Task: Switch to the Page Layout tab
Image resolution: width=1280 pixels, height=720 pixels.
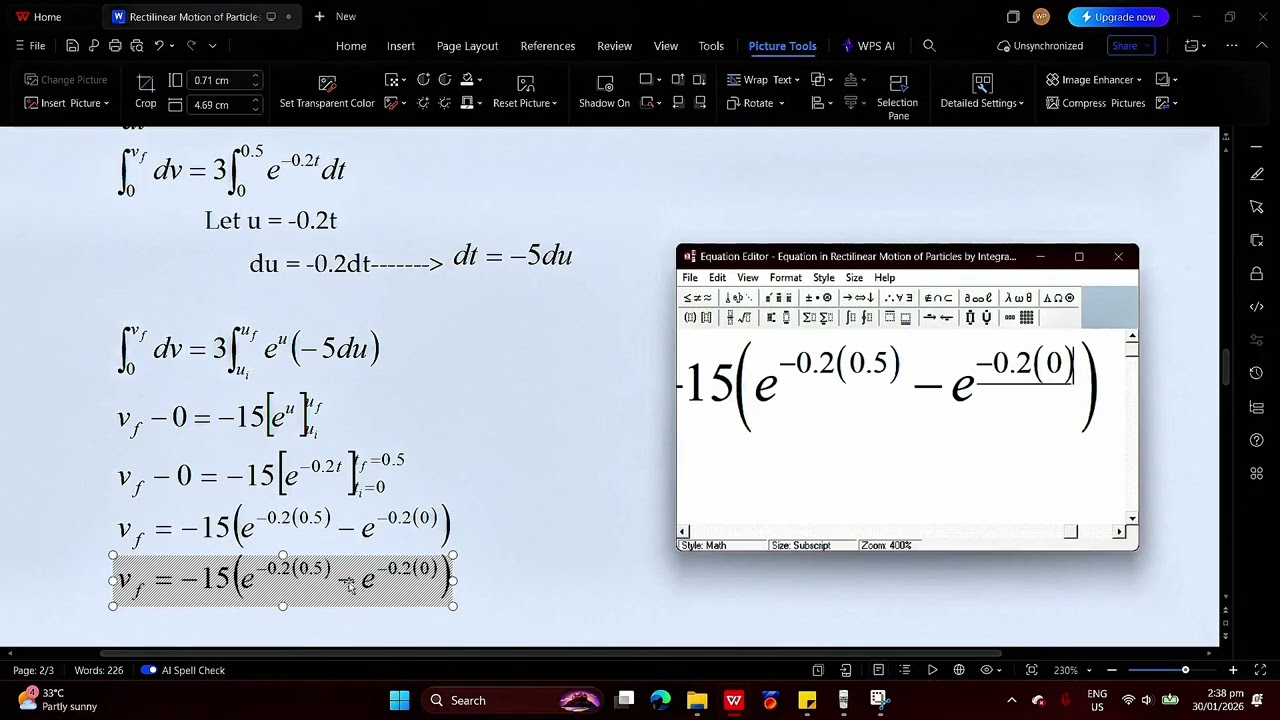Action: pos(467,46)
